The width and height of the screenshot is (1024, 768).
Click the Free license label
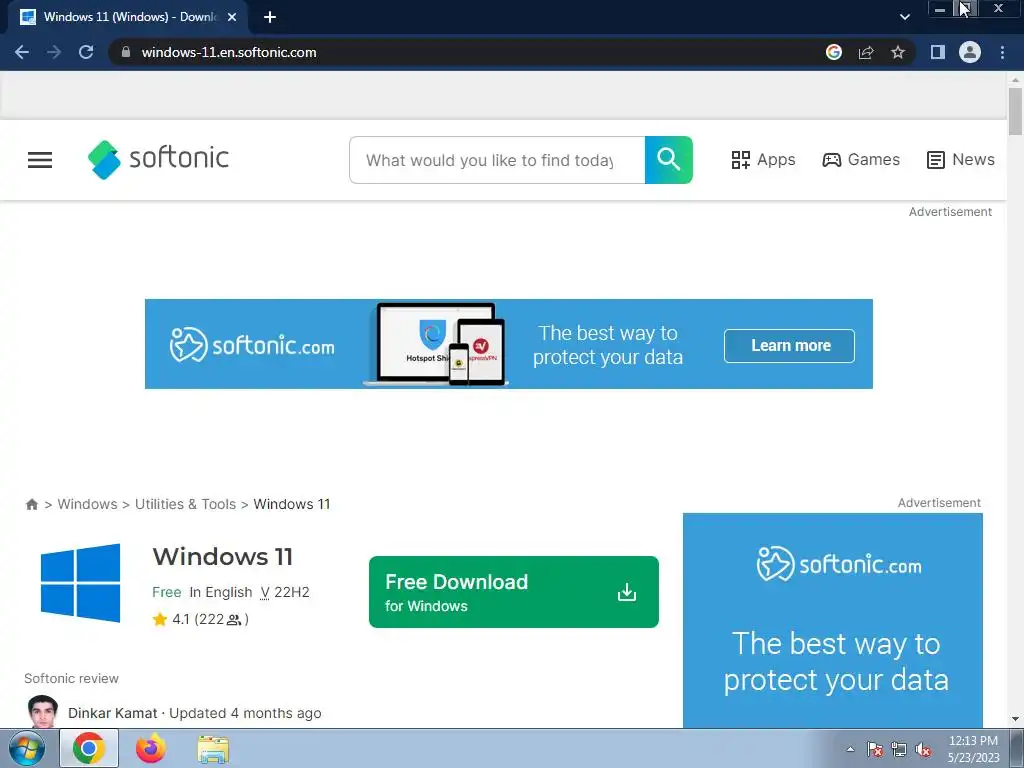(167, 592)
